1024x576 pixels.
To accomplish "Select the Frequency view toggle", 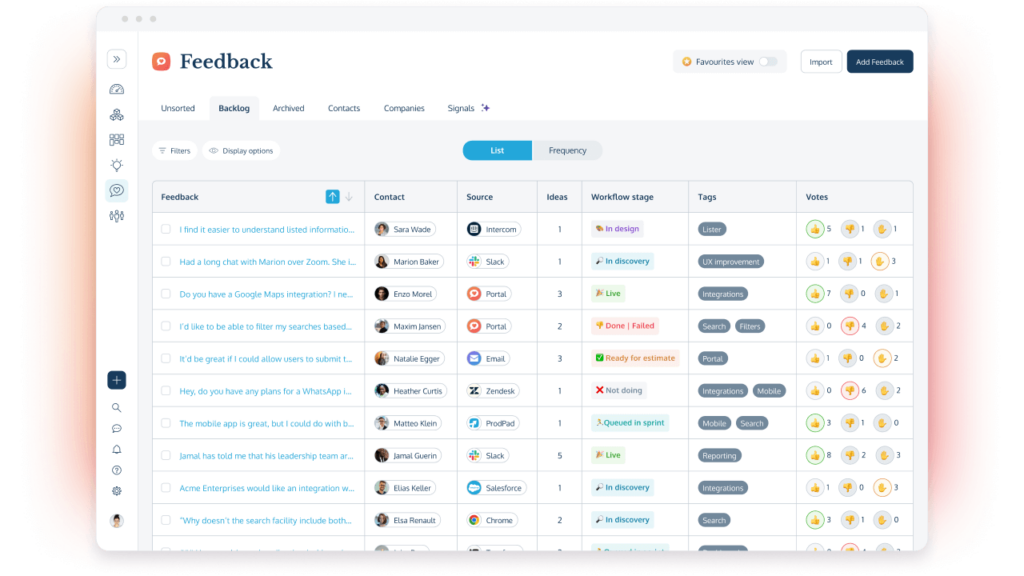I will (567, 151).
